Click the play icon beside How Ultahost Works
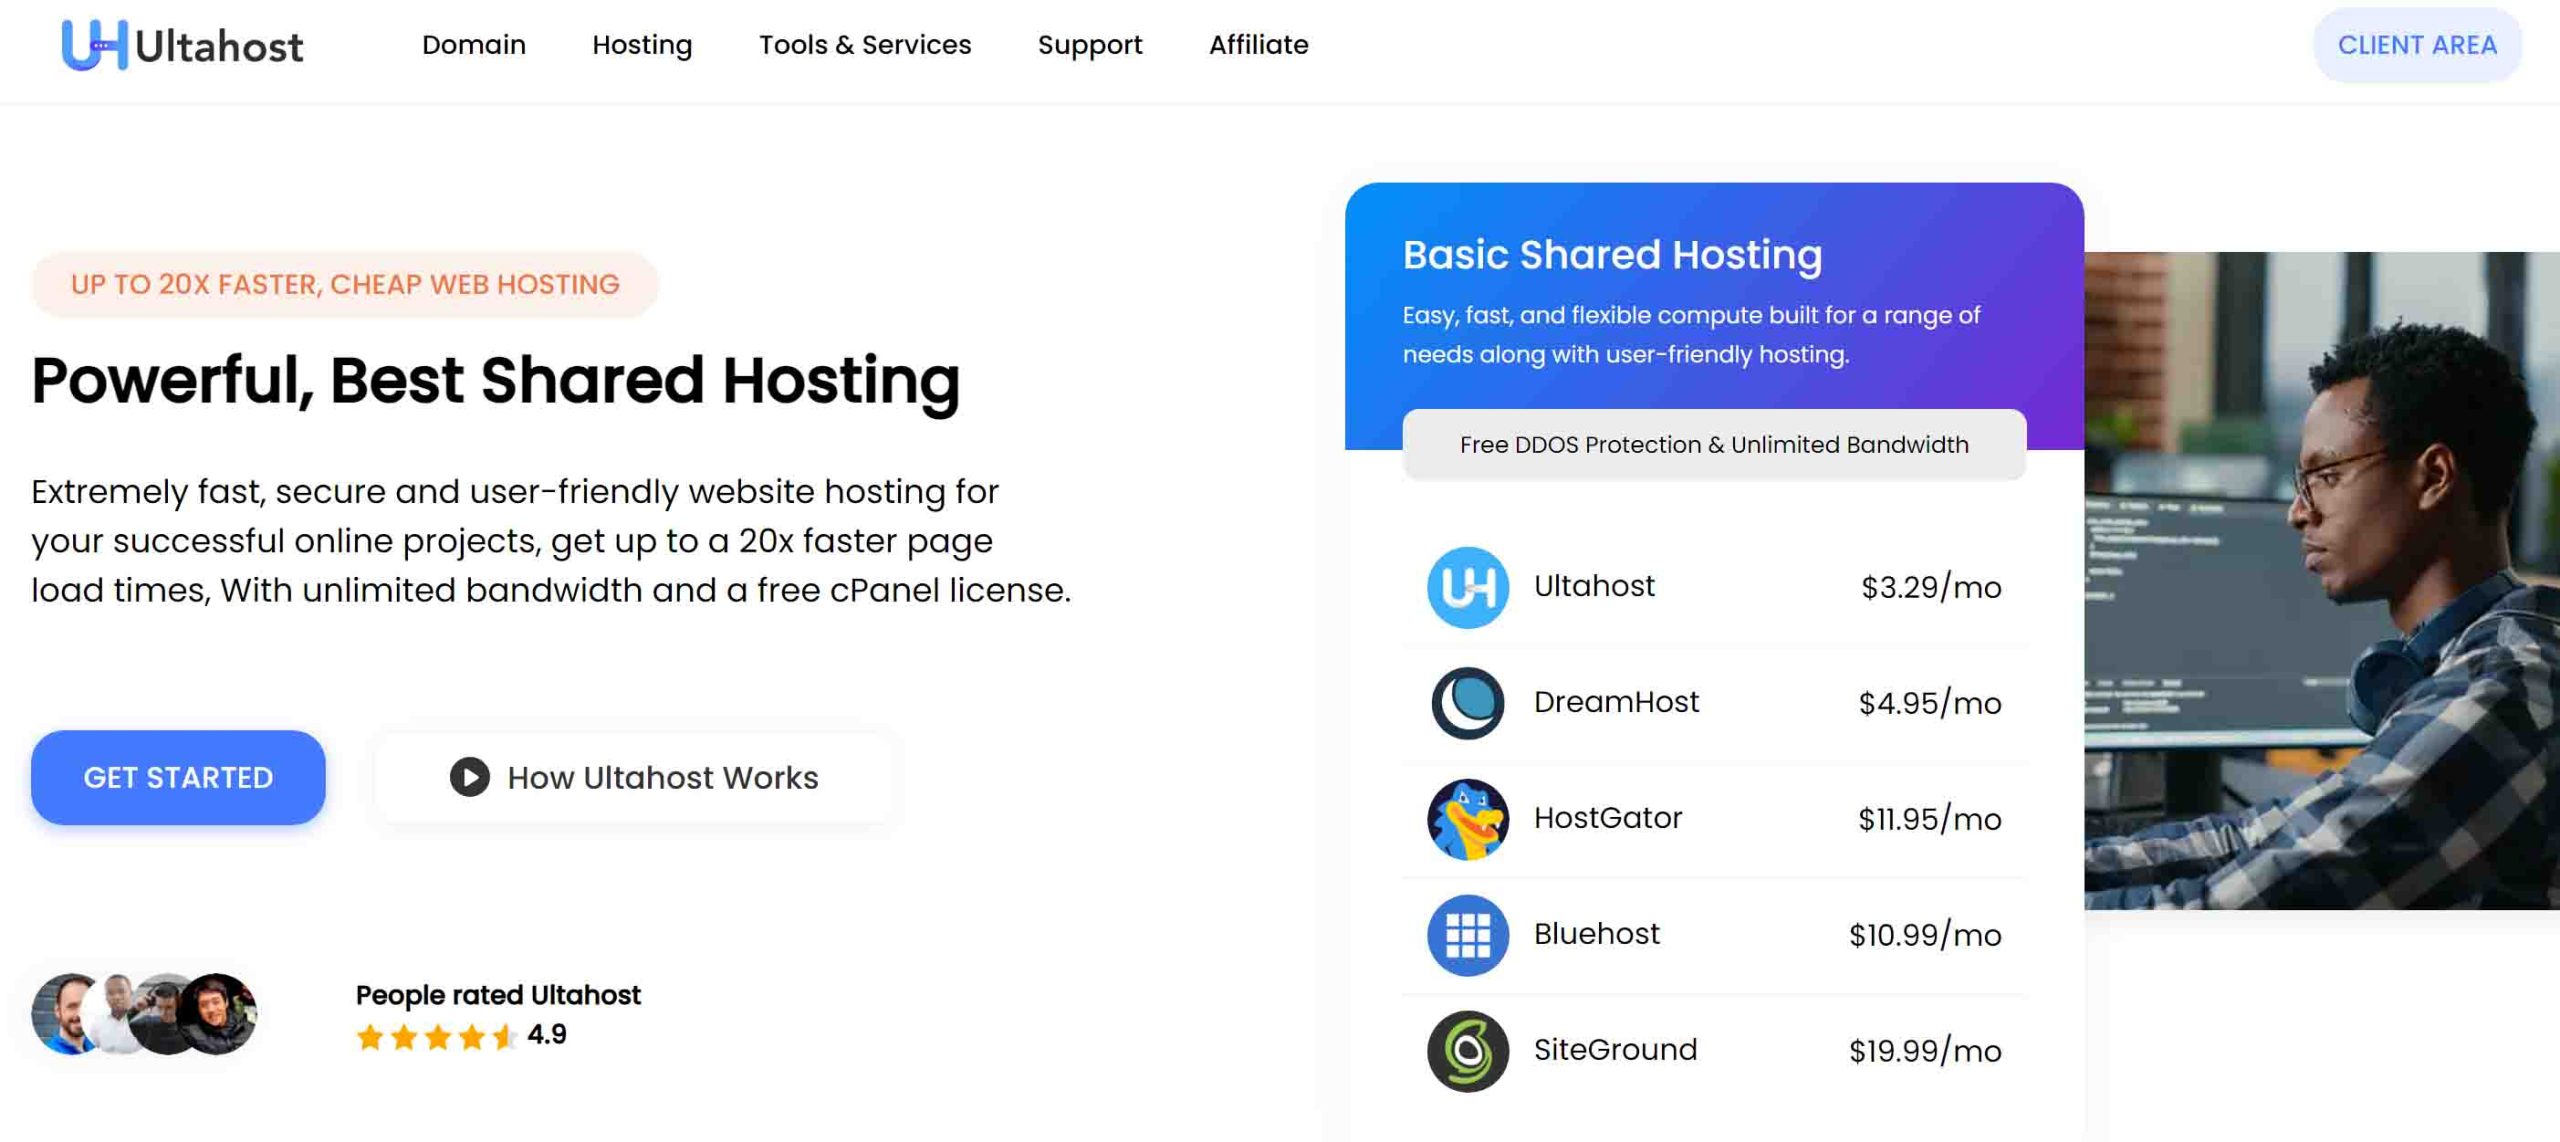 click(469, 777)
